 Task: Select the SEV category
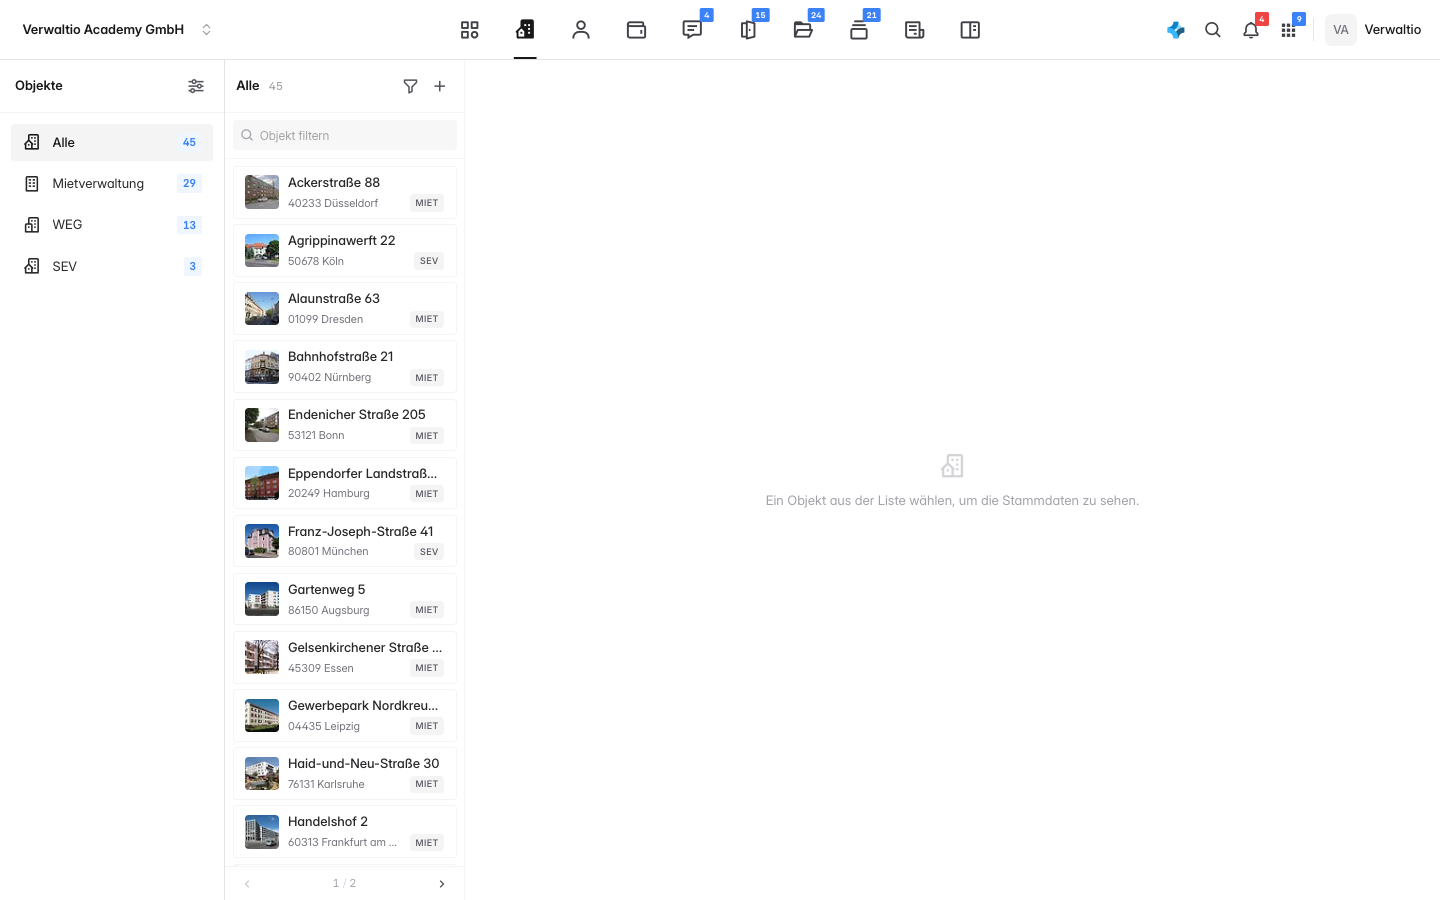[x=112, y=266]
